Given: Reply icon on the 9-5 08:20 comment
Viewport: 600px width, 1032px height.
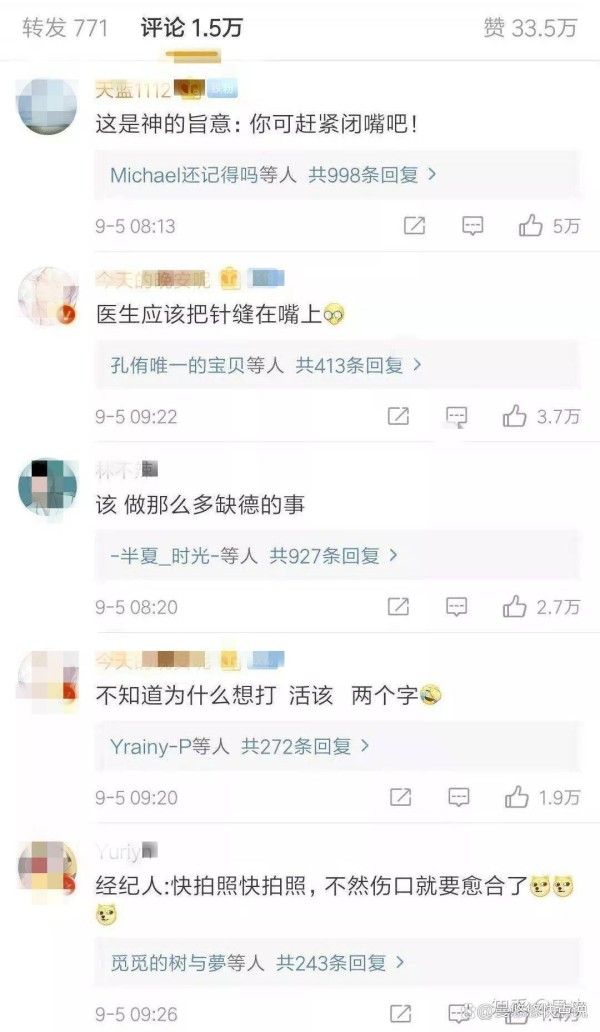Looking at the screenshot, I should (x=457, y=606).
